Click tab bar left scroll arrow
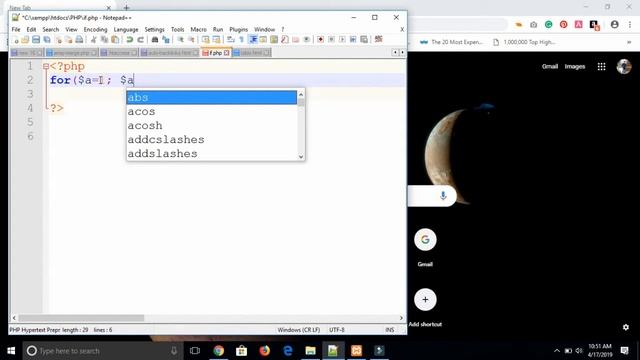This screenshot has height=360, width=640. (395, 53)
